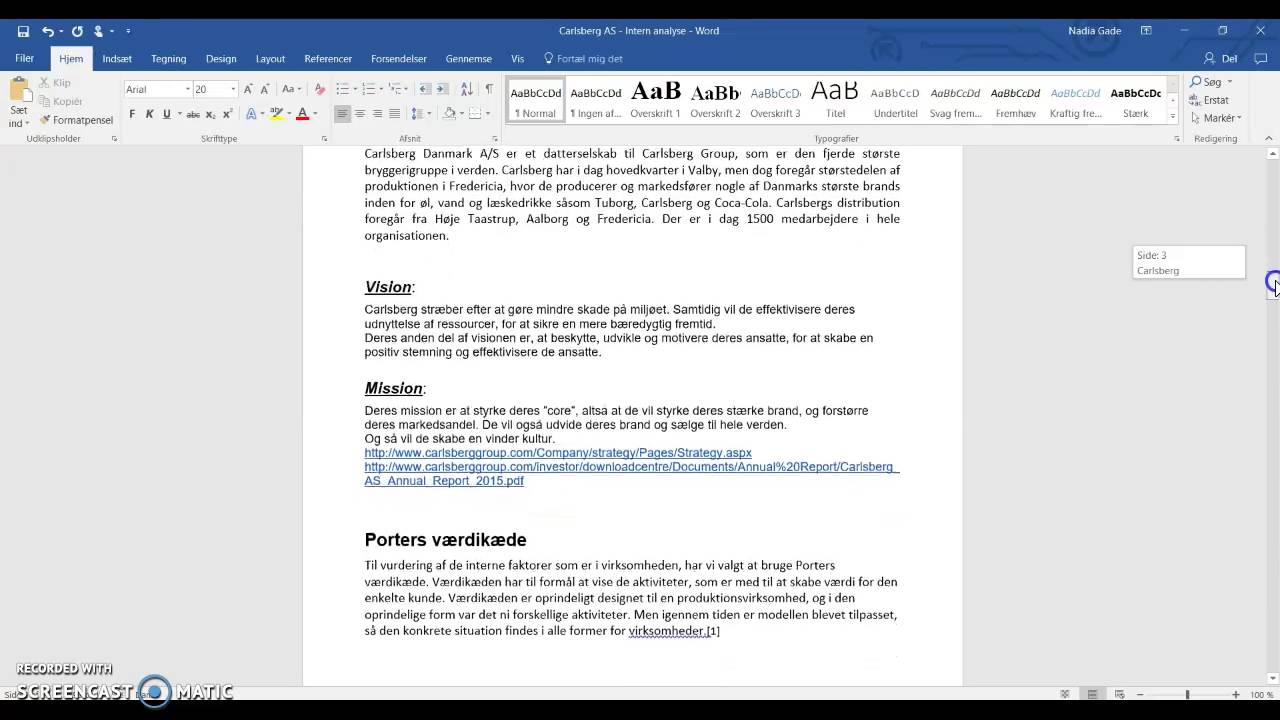
Task: Toggle show paragraph marks
Action: click(489, 89)
